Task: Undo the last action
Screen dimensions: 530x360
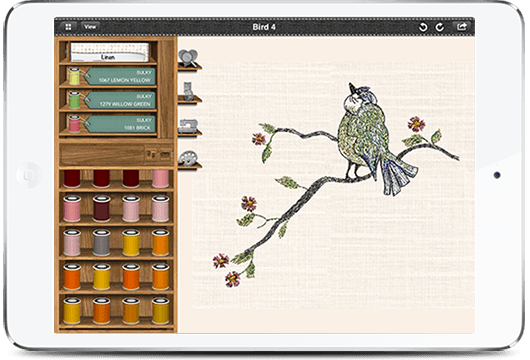Action: pos(423,27)
